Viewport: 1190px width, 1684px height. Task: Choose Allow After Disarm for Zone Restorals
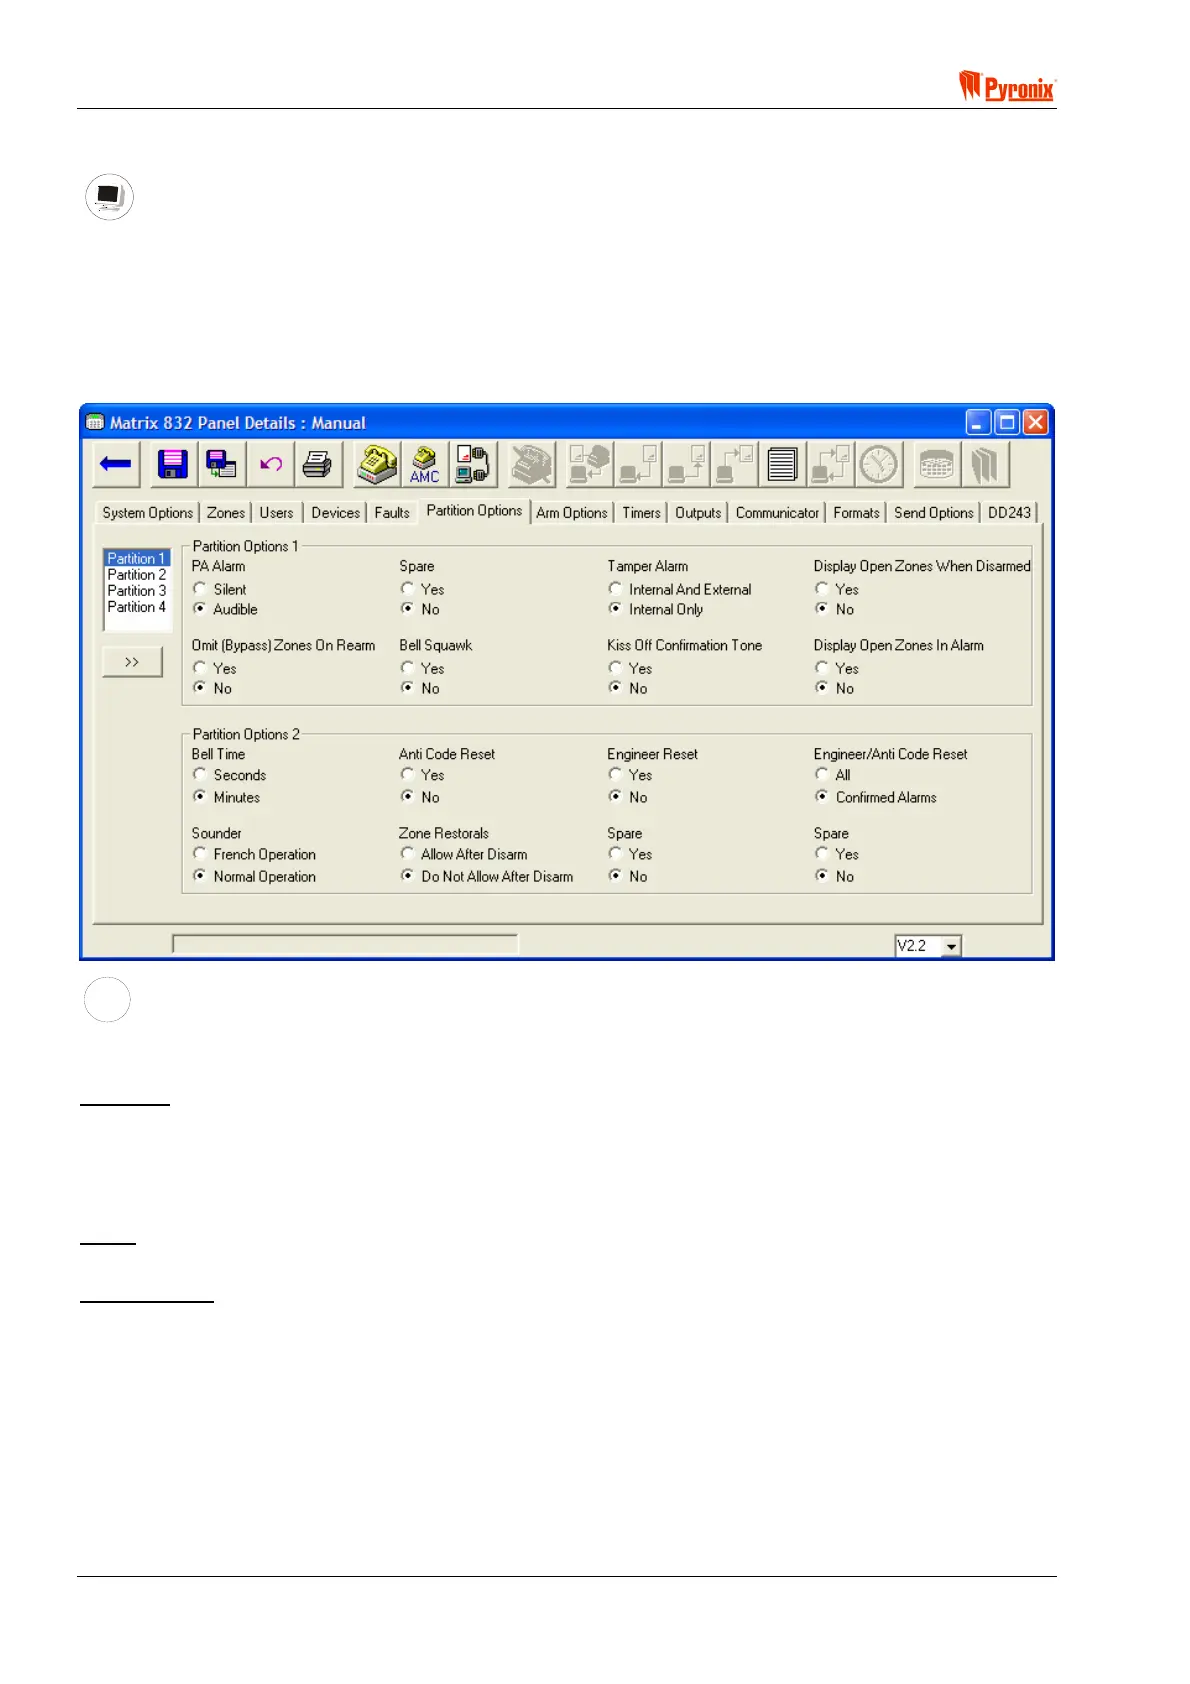click(x=407, y=854)
